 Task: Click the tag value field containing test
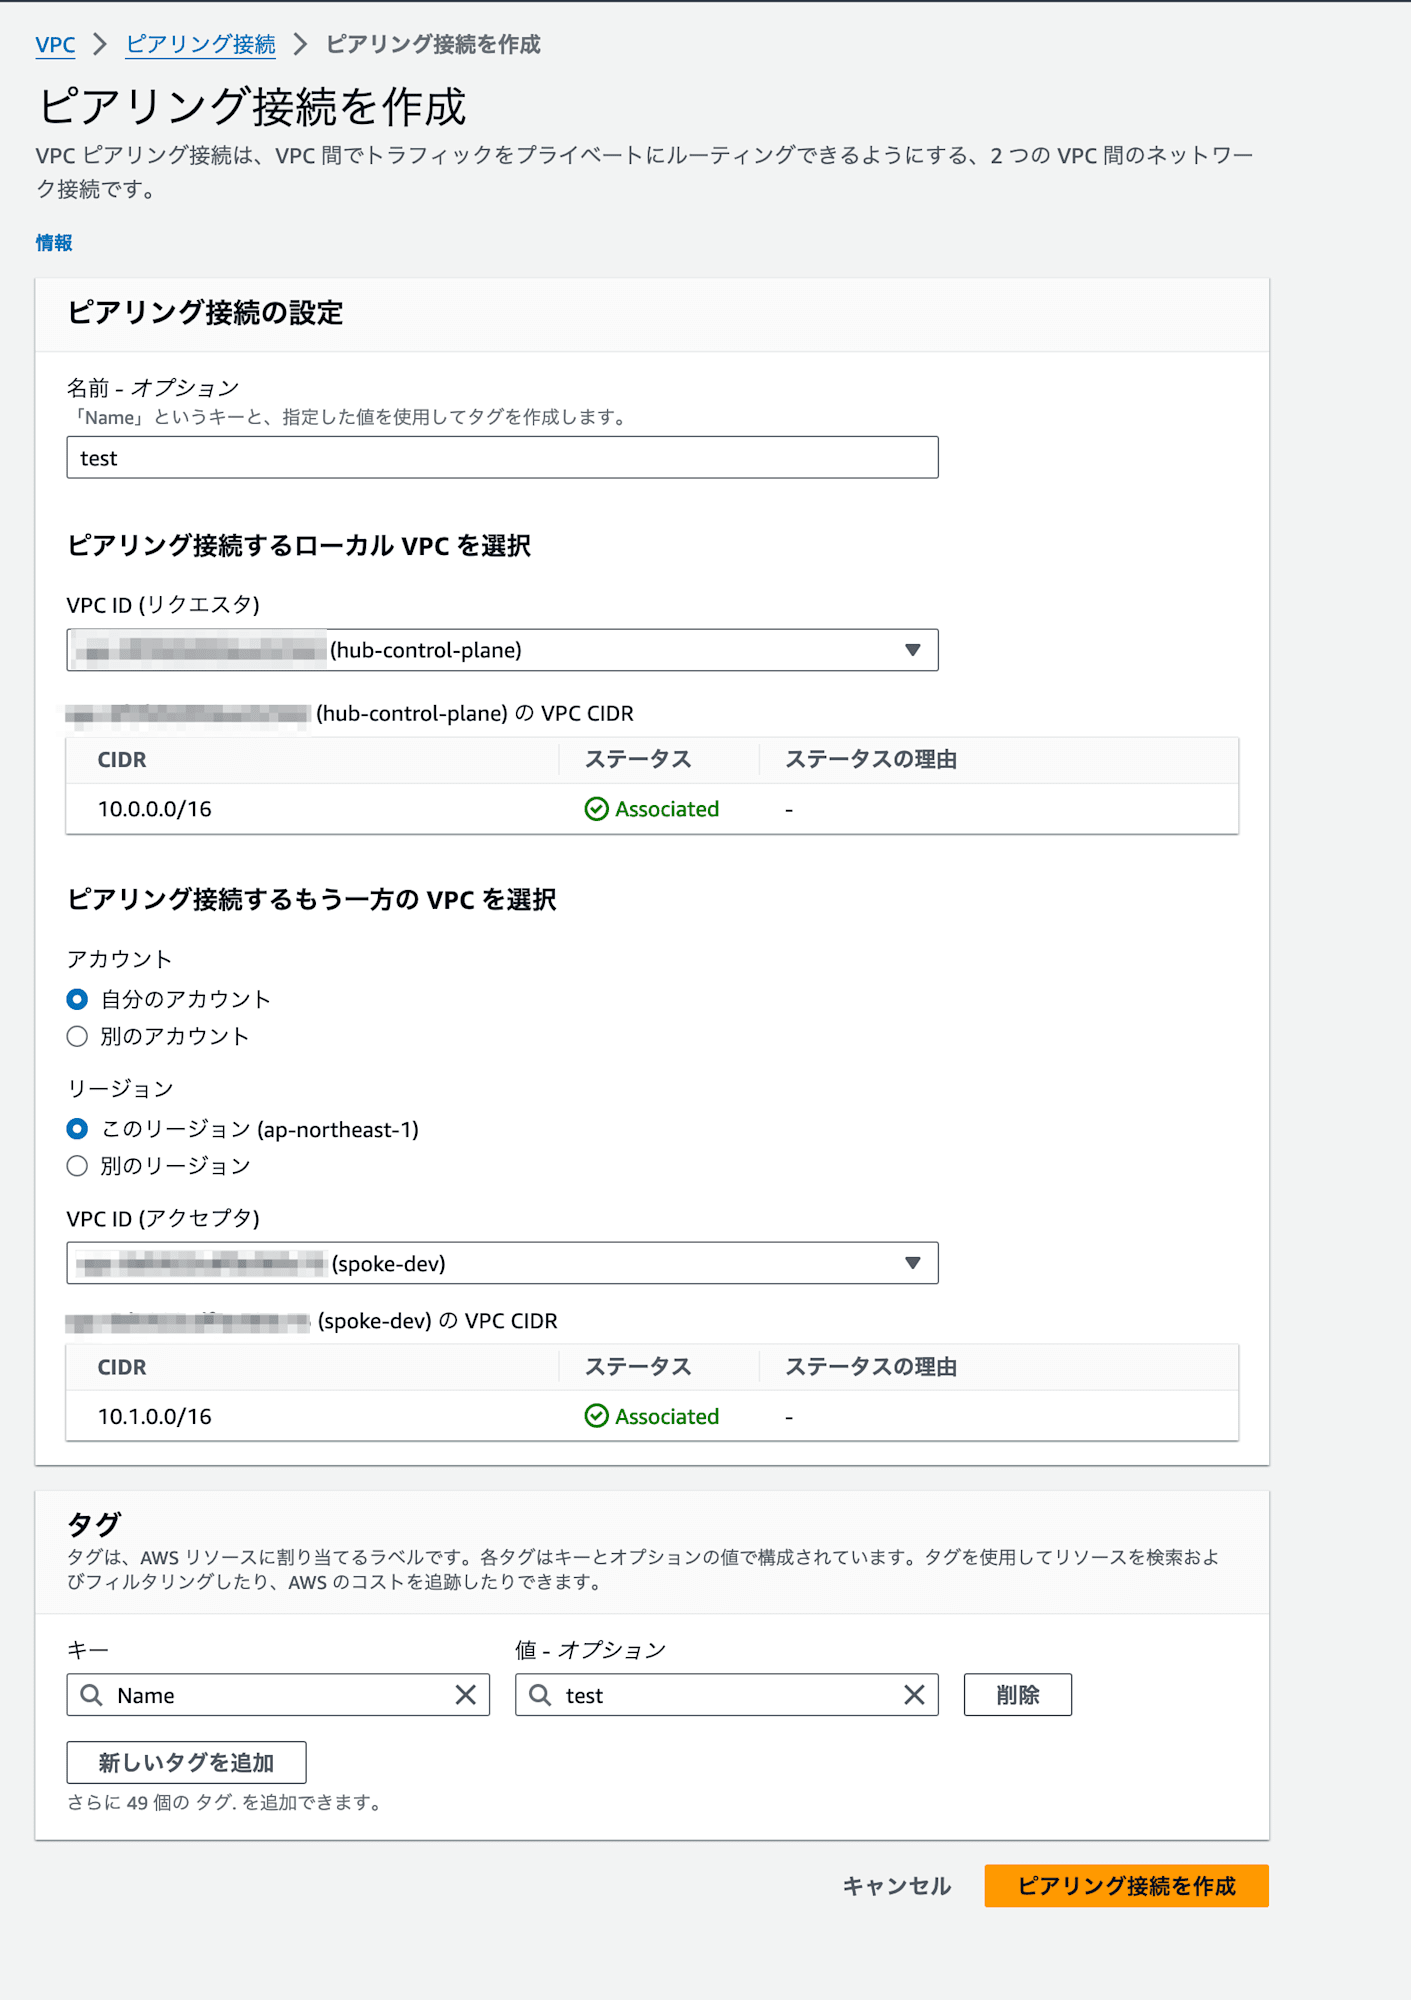tap(726, 1695)
